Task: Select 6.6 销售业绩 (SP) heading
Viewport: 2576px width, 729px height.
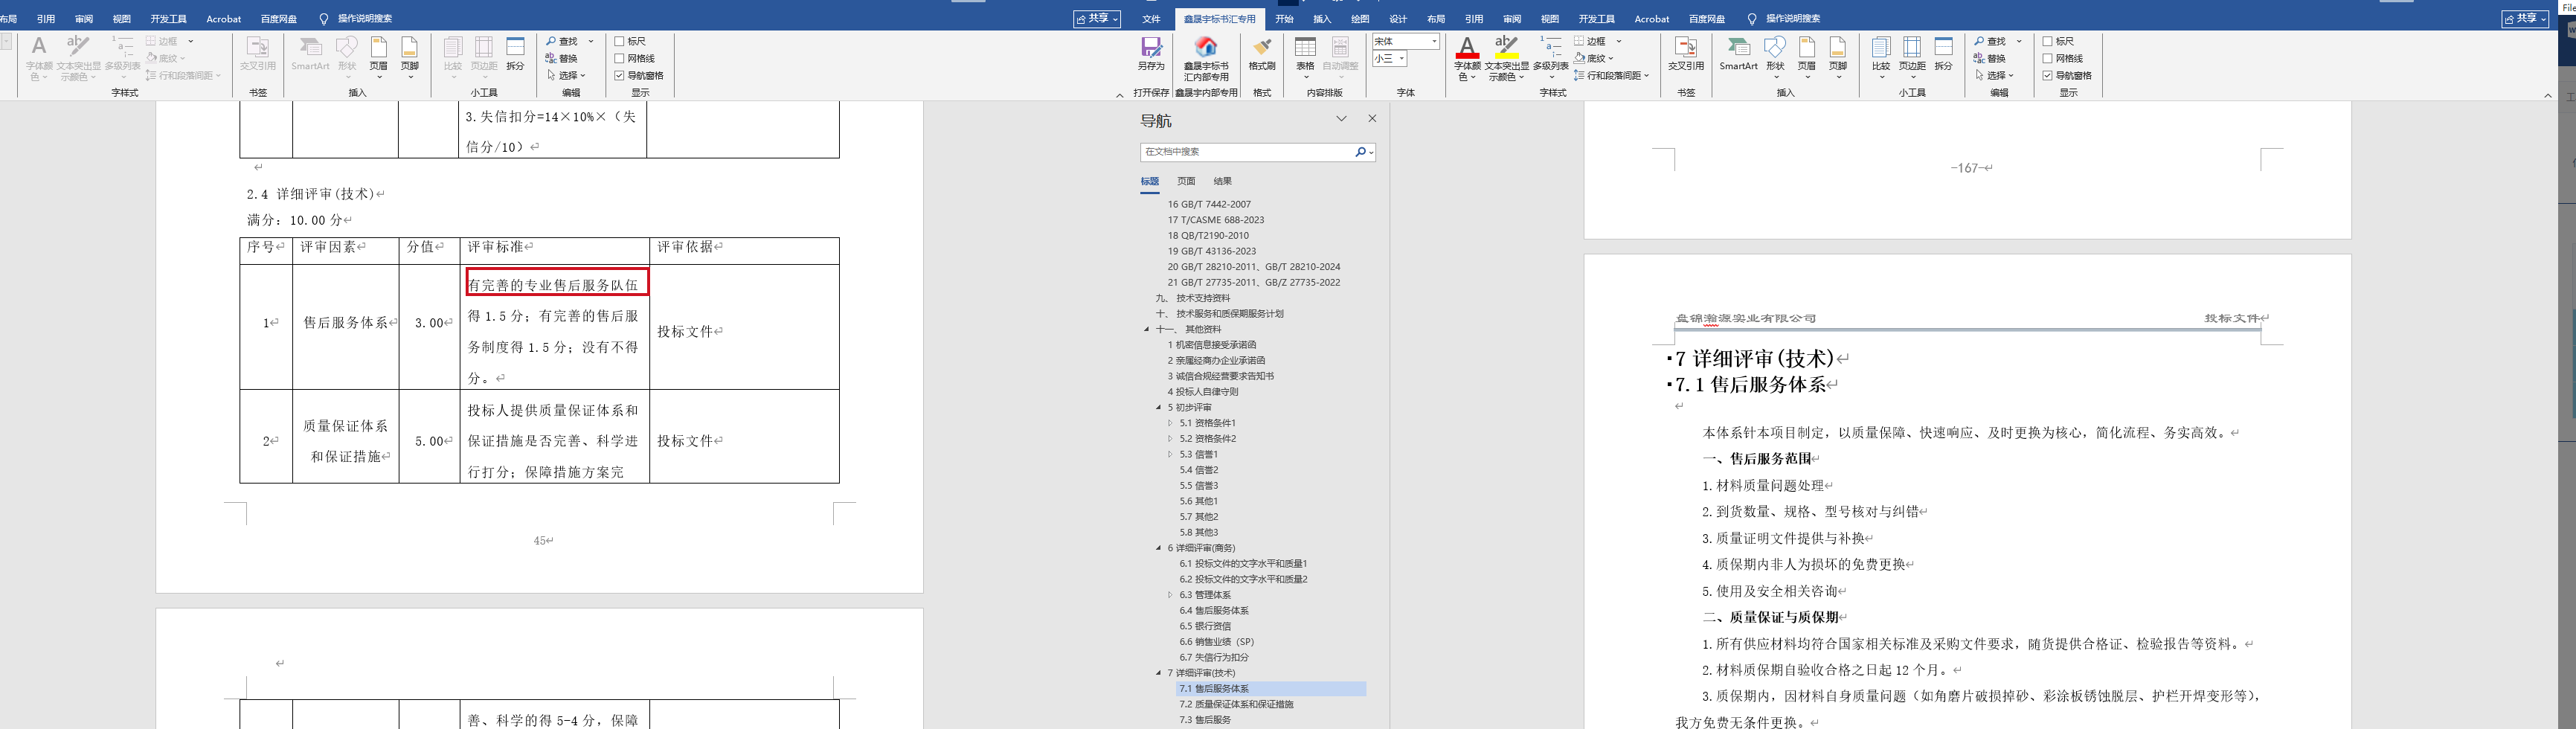Action: coord(1216,642)
